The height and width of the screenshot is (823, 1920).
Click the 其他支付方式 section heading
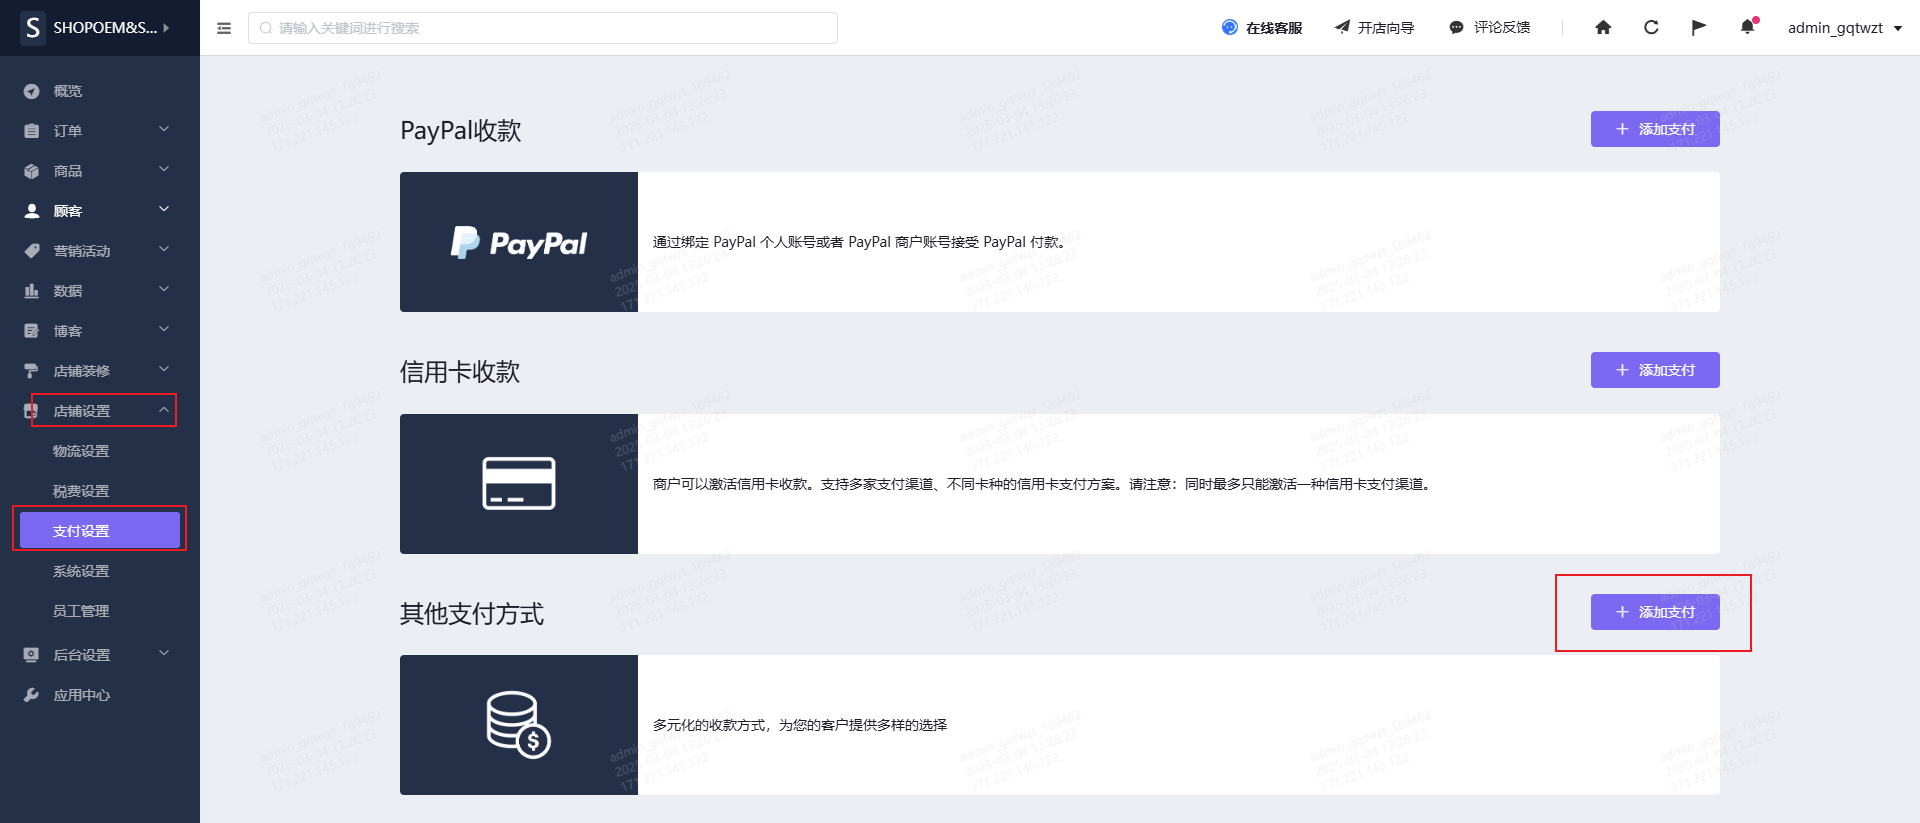pos(472,613)
